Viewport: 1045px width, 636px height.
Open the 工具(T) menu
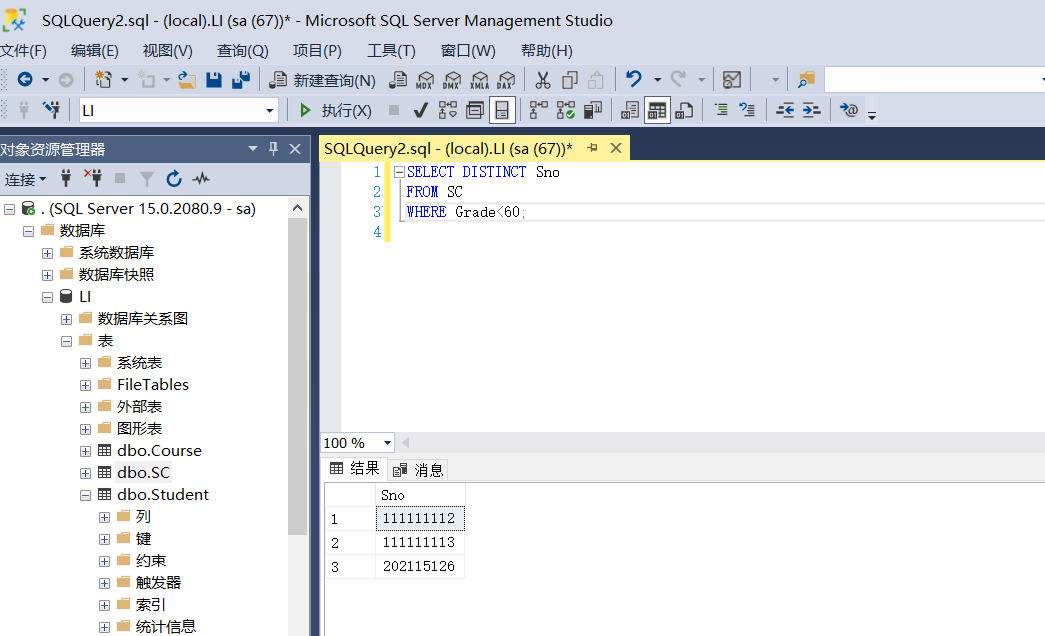391,51
